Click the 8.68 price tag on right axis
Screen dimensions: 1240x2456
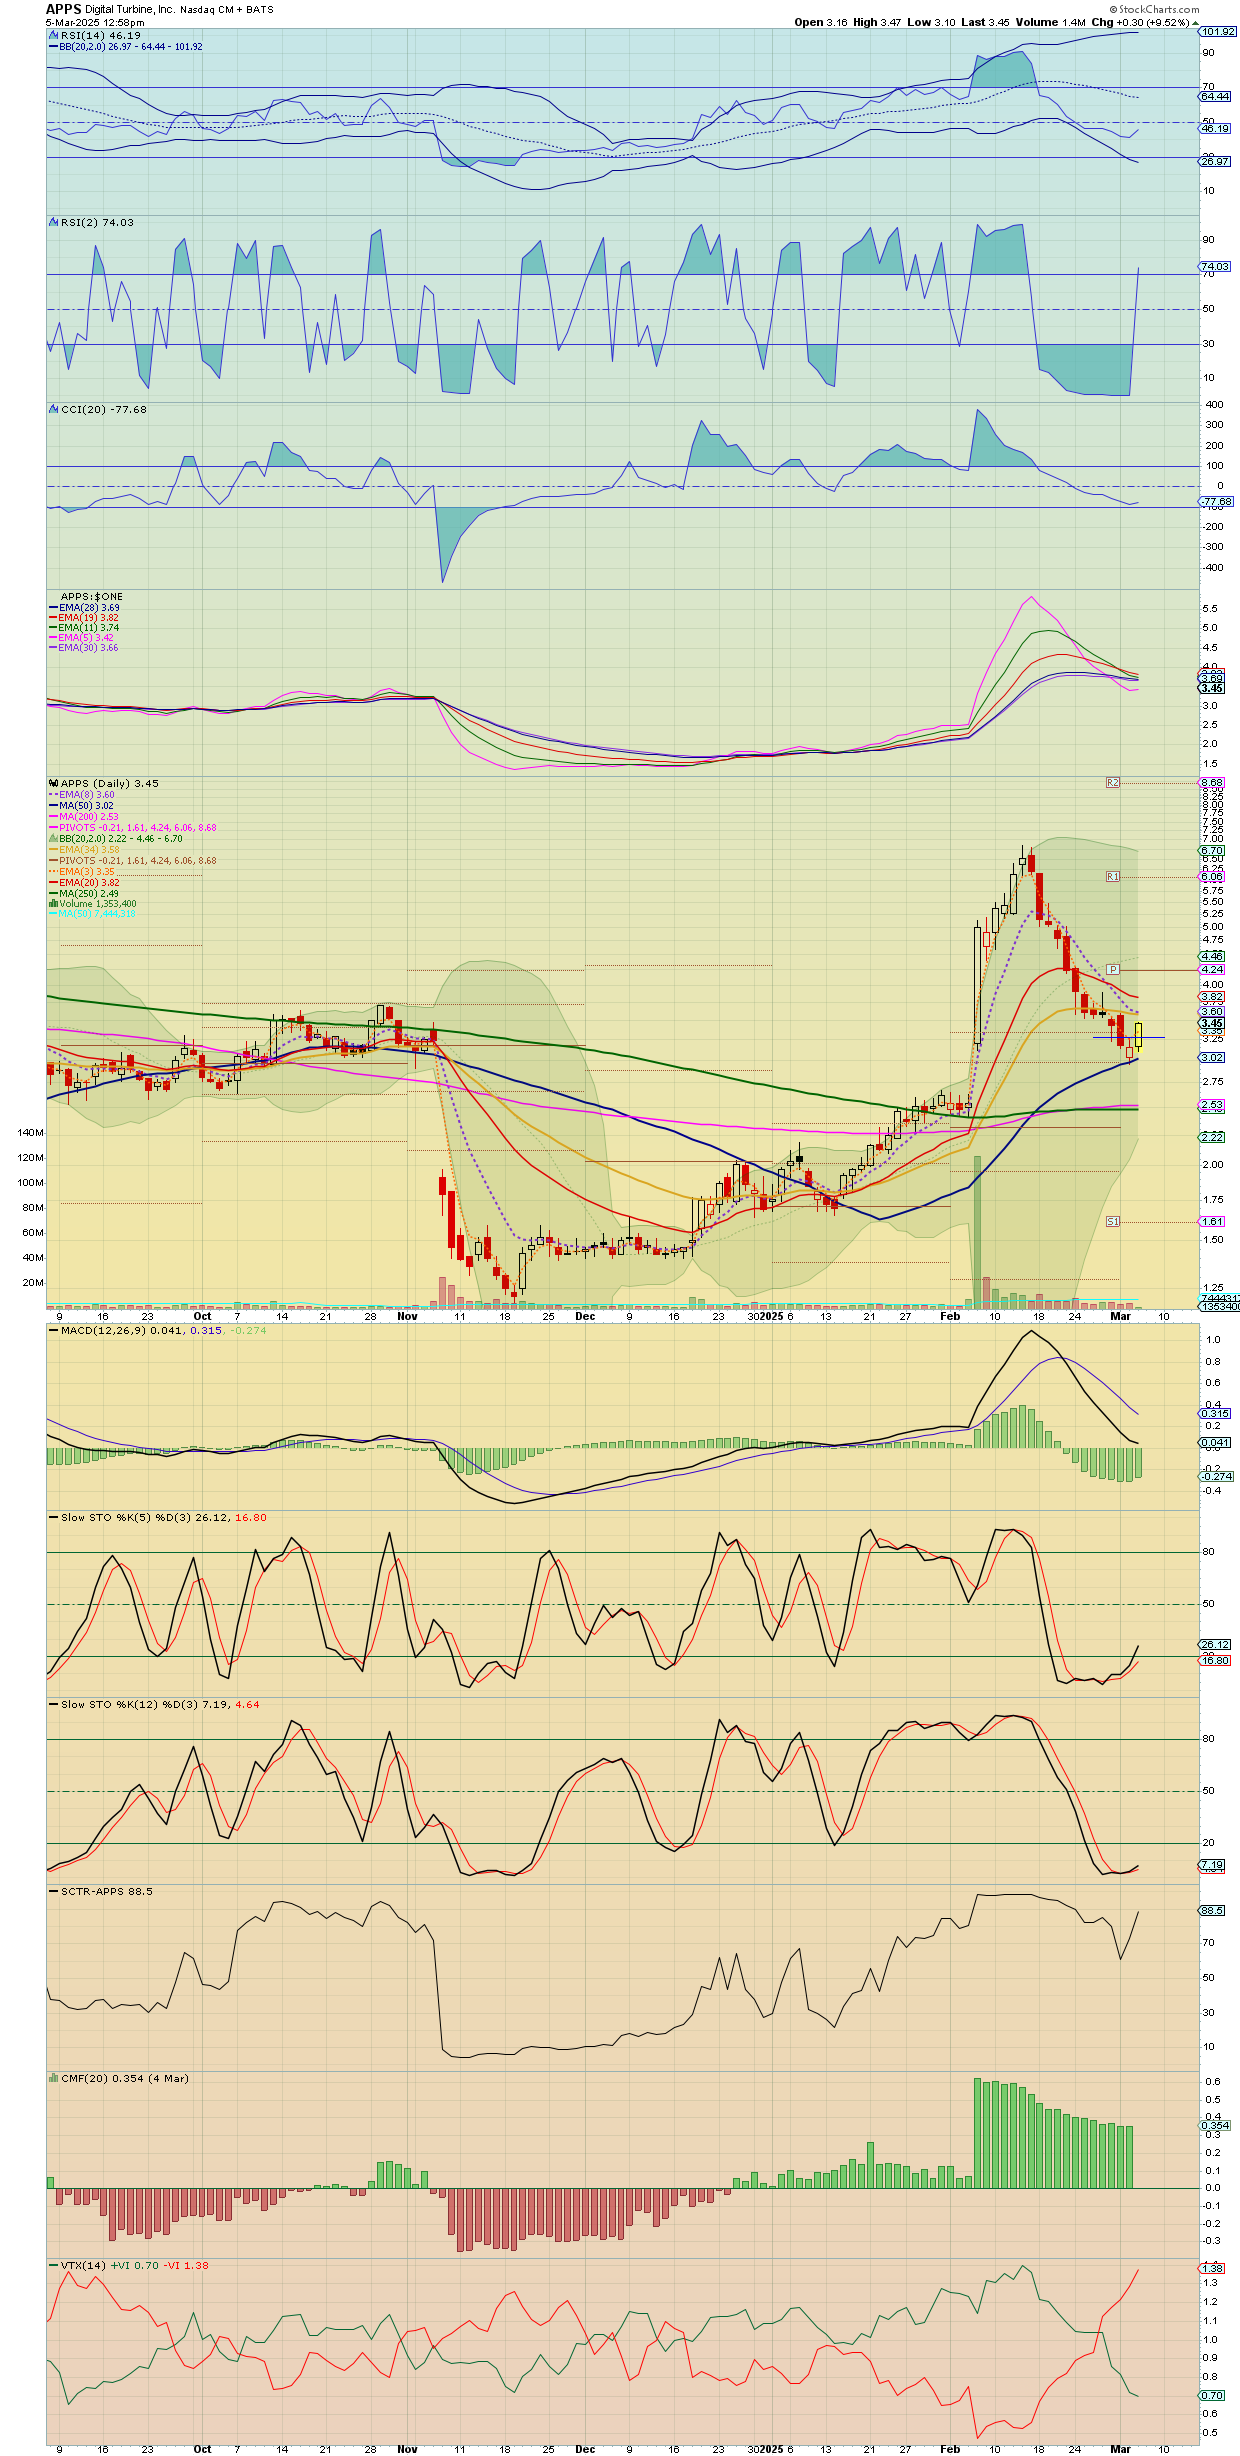coord(1212,783)
